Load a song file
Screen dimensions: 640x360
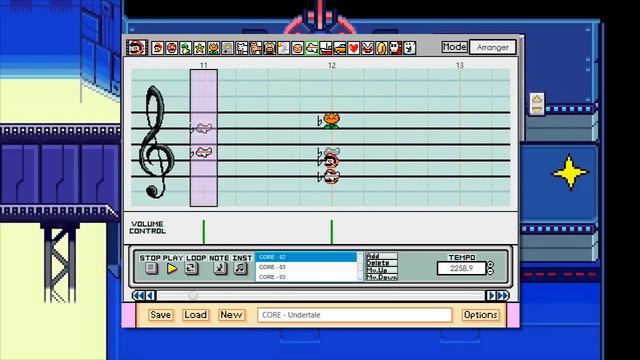pos(196,315)
